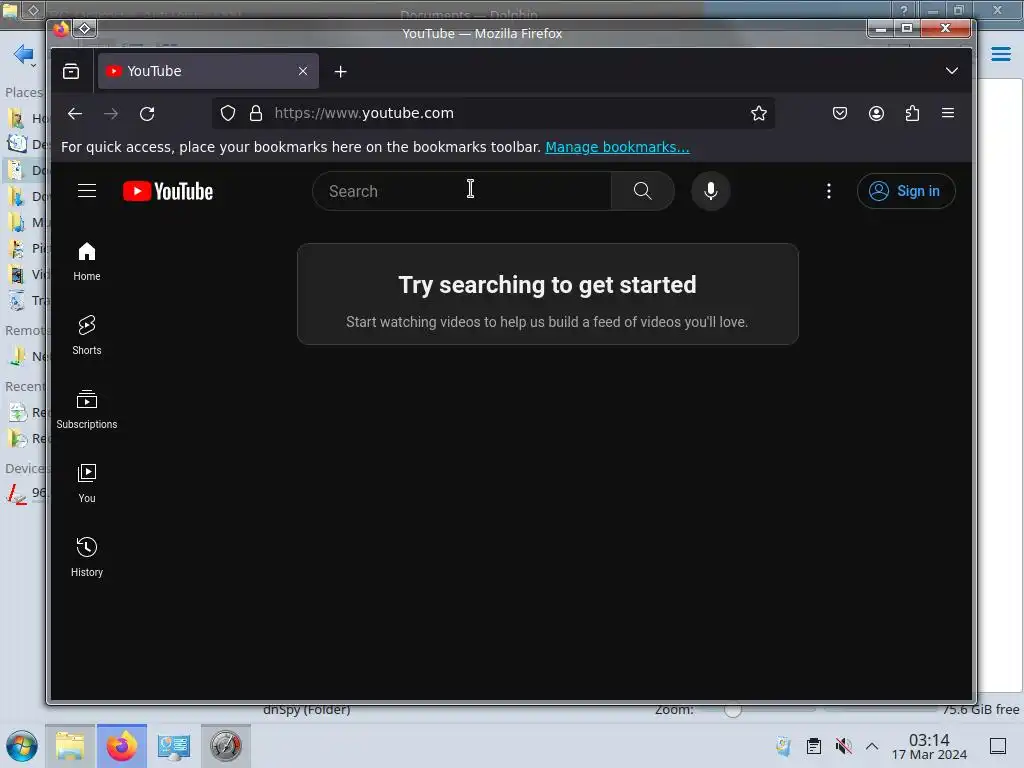
Task: Open Firefox application hamburger menu
Action: click(948, 114)
